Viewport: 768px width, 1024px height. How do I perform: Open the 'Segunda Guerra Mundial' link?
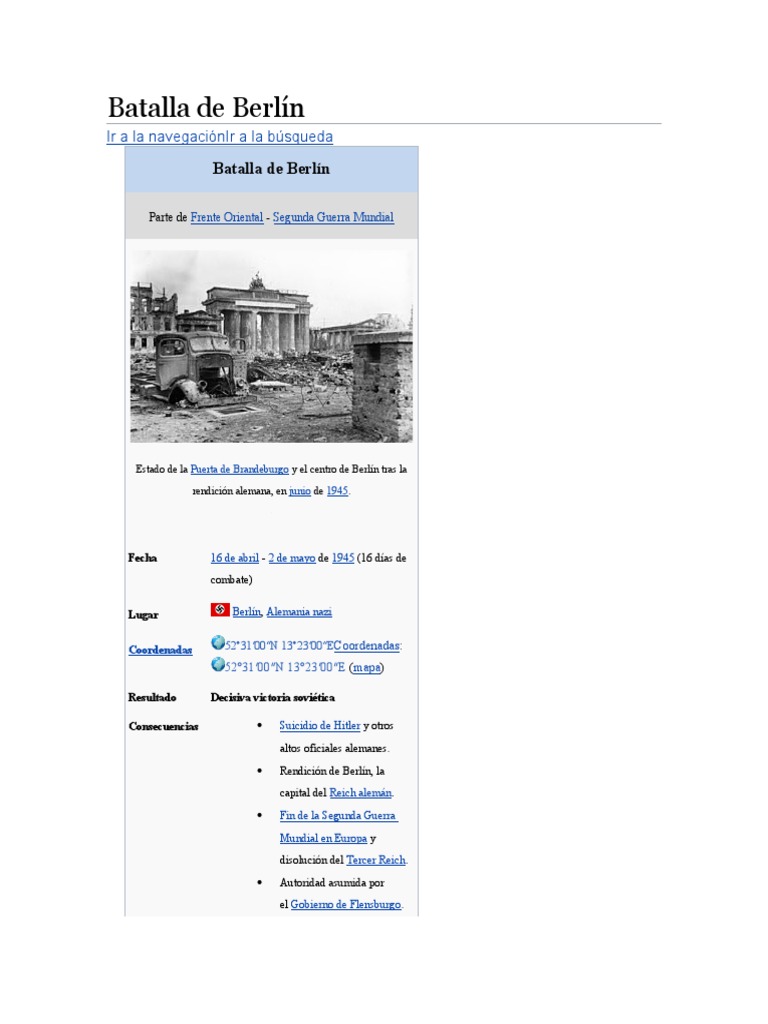[333, 217]
